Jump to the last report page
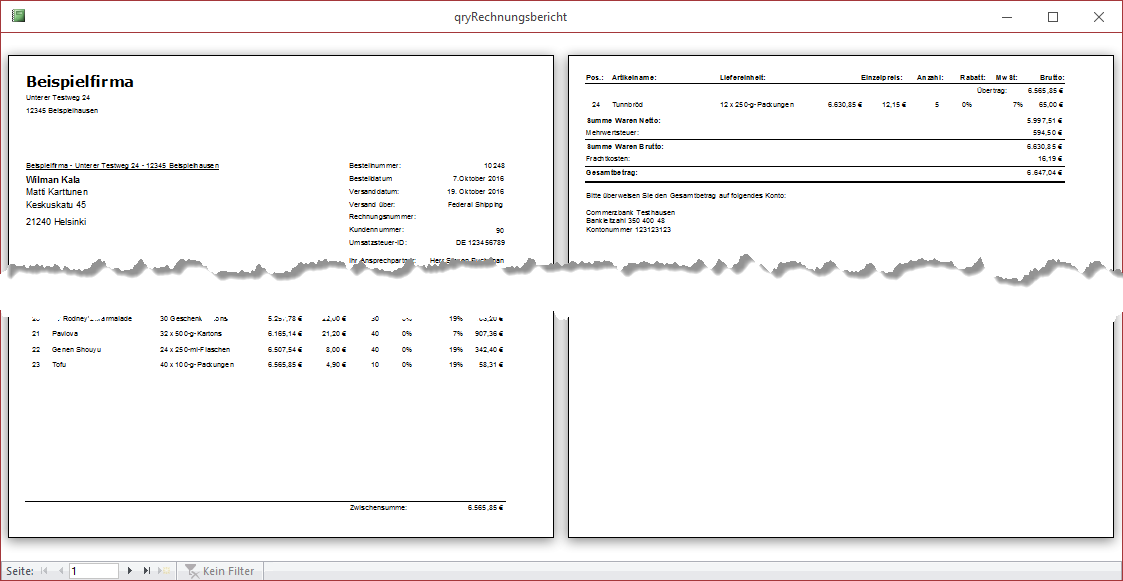 [147, 571]
